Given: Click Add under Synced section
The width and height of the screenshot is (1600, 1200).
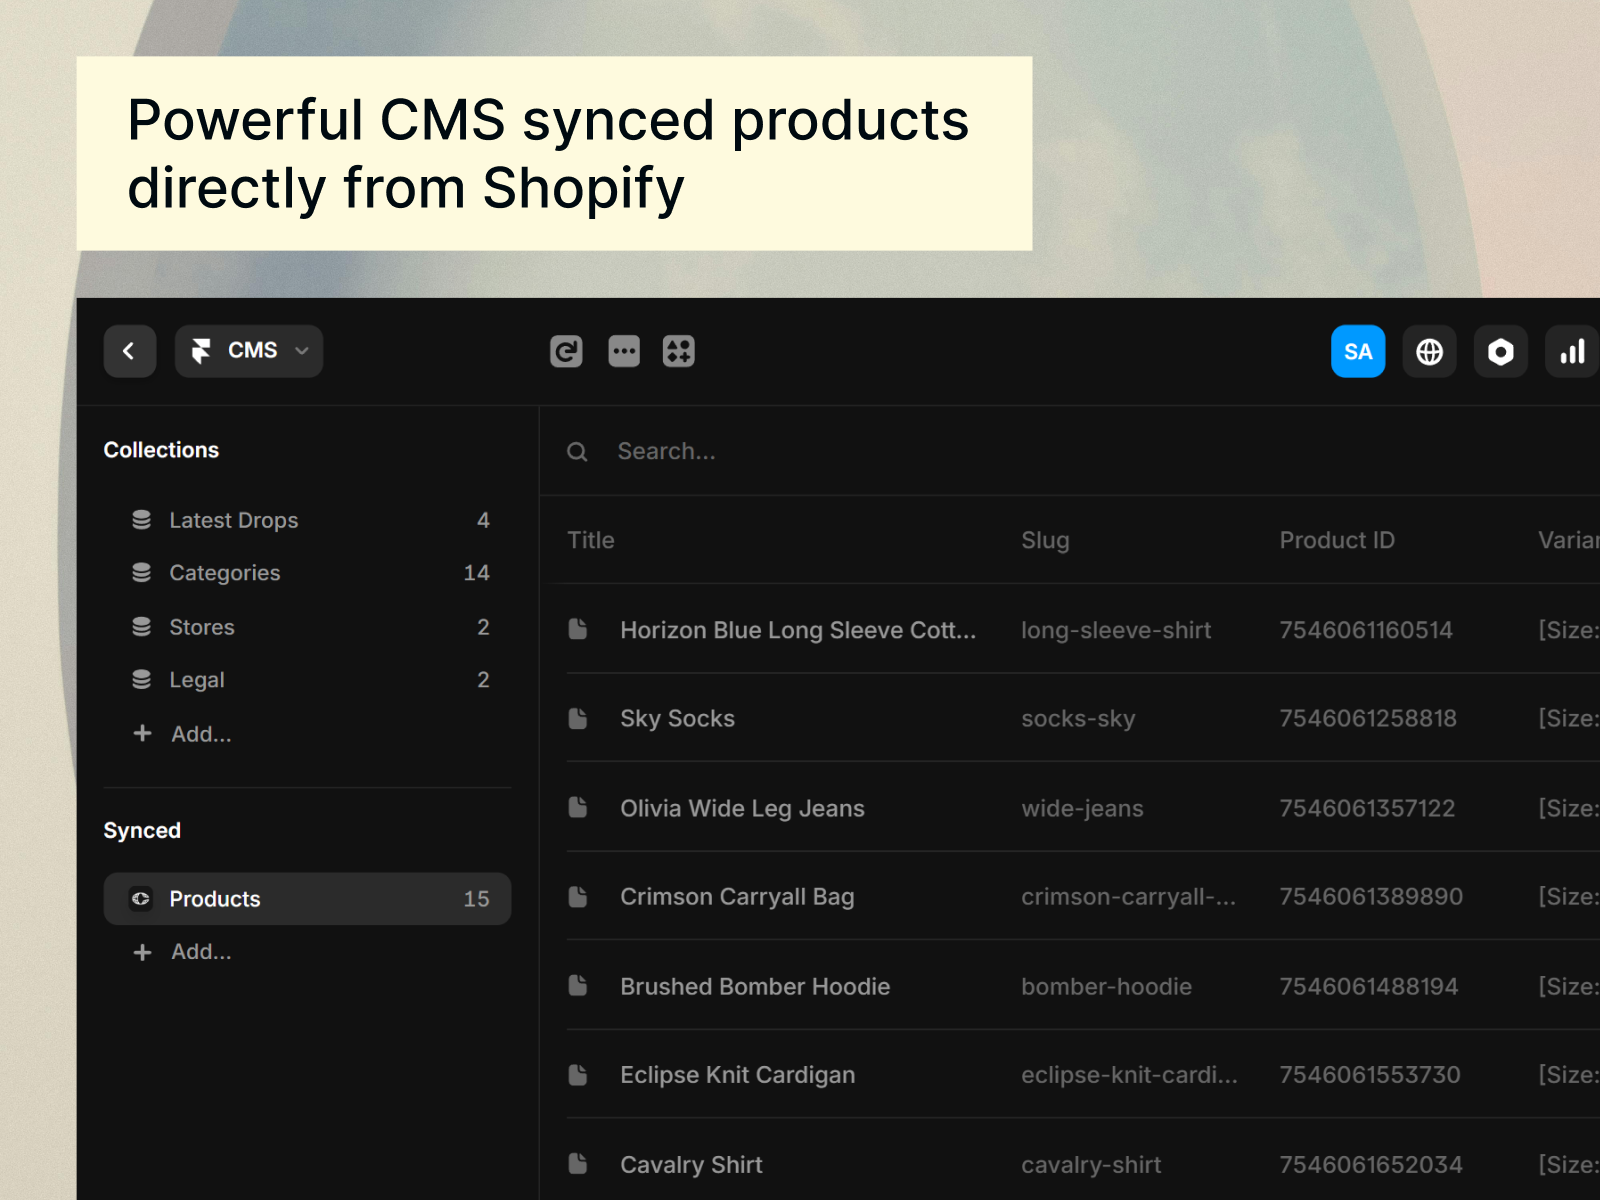Looking at the screenshot, I should (200, 952).
